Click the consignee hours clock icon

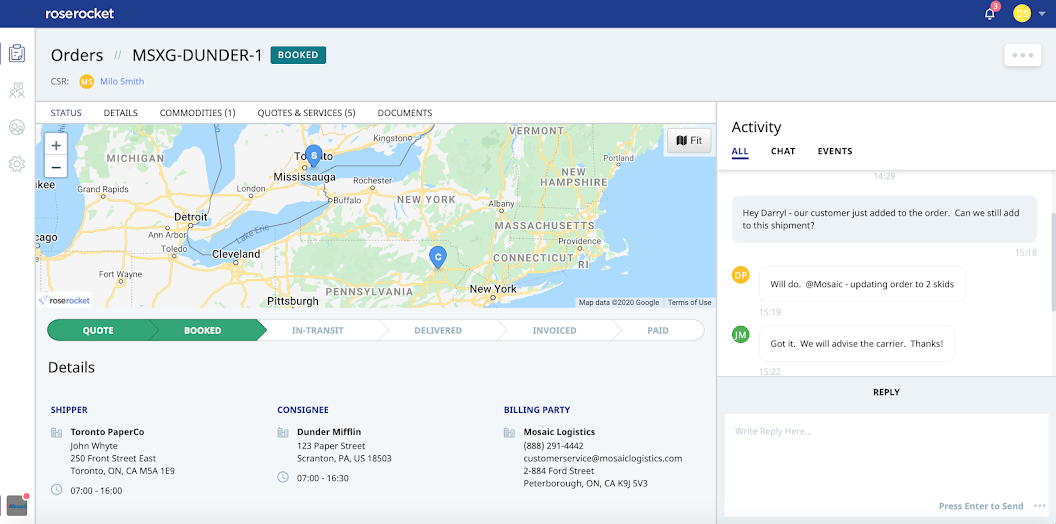tap(283, 477)
